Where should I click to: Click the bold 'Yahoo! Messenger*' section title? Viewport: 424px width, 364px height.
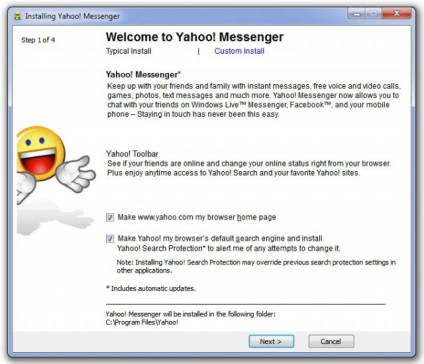pos(143,74)
